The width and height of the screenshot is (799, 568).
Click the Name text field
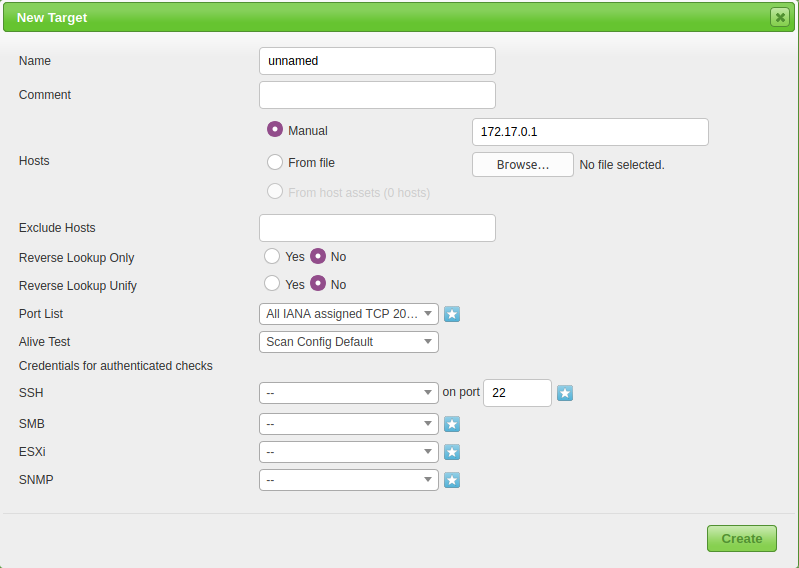point(377,61)
